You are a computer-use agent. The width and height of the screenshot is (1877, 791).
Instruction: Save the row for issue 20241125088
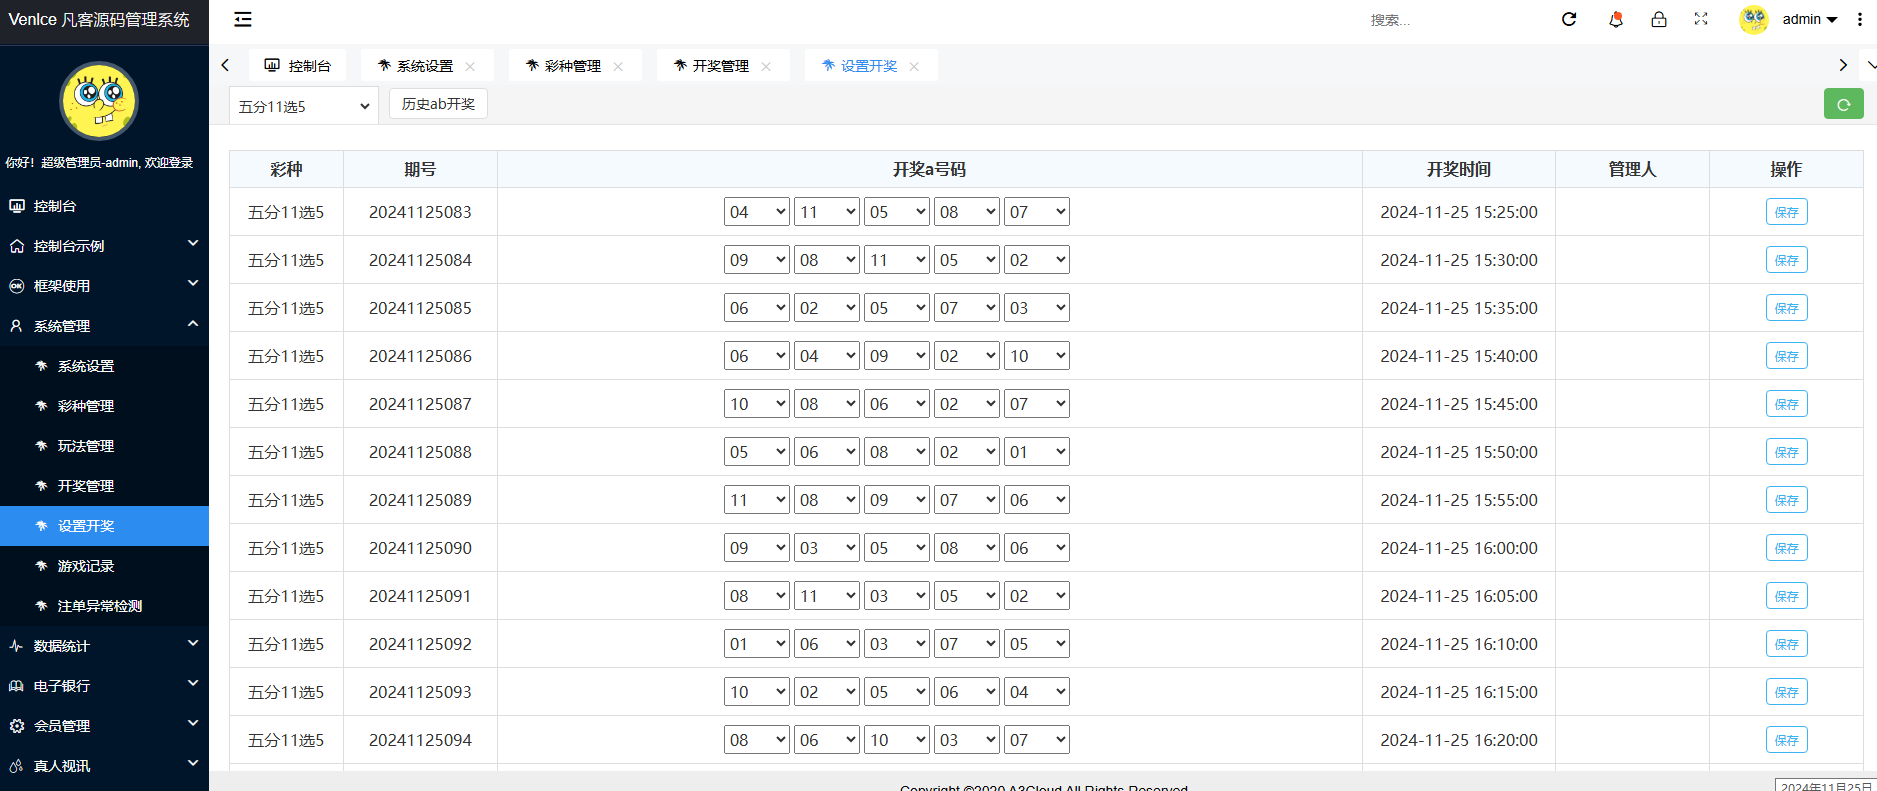pos(1786,452)
